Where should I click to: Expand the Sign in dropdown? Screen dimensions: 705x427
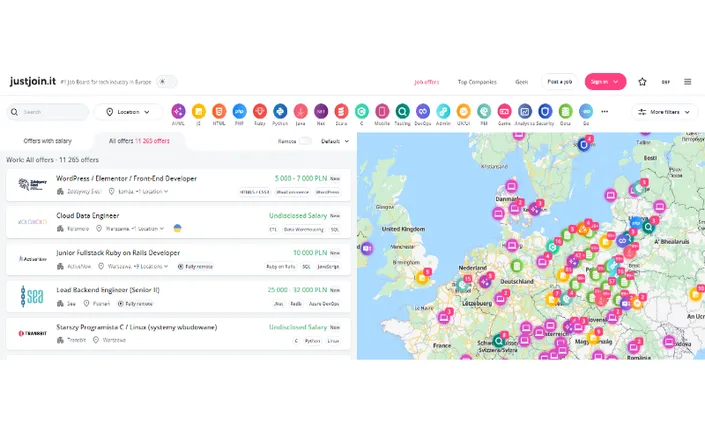605,82
